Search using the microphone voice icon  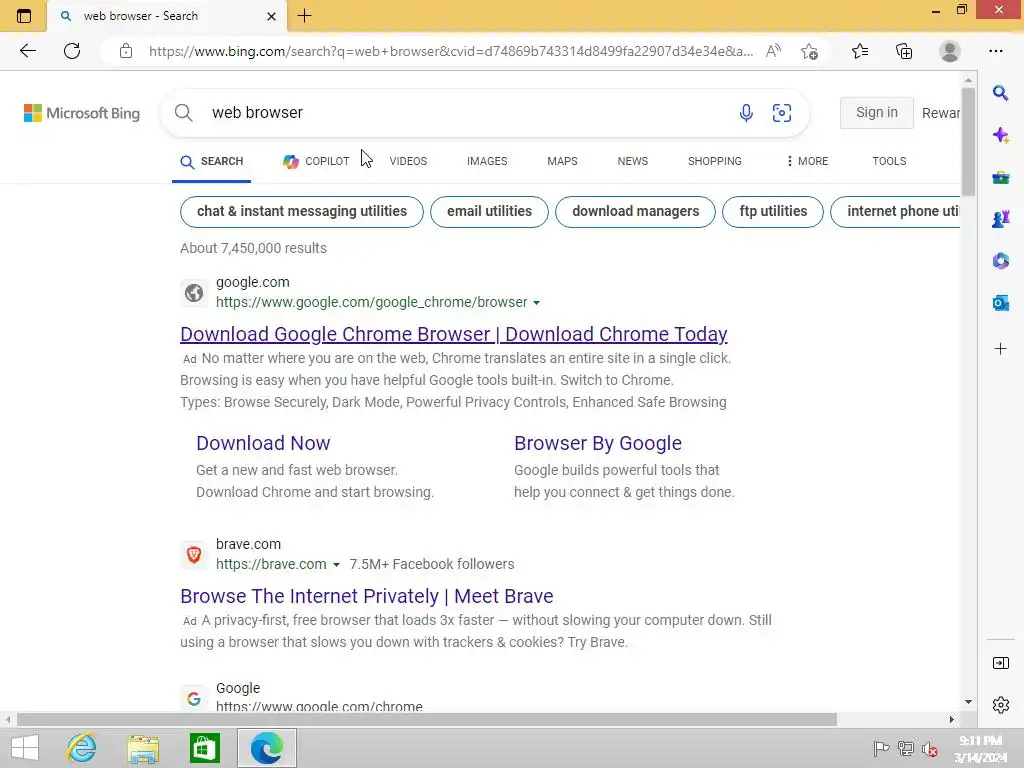(746, 113)
